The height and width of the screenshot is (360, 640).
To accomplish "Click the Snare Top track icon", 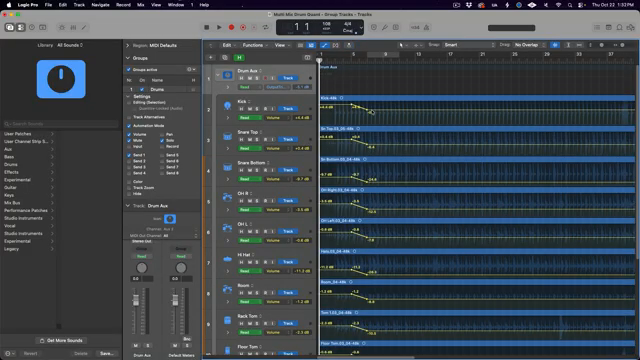I will pos(227,137).
